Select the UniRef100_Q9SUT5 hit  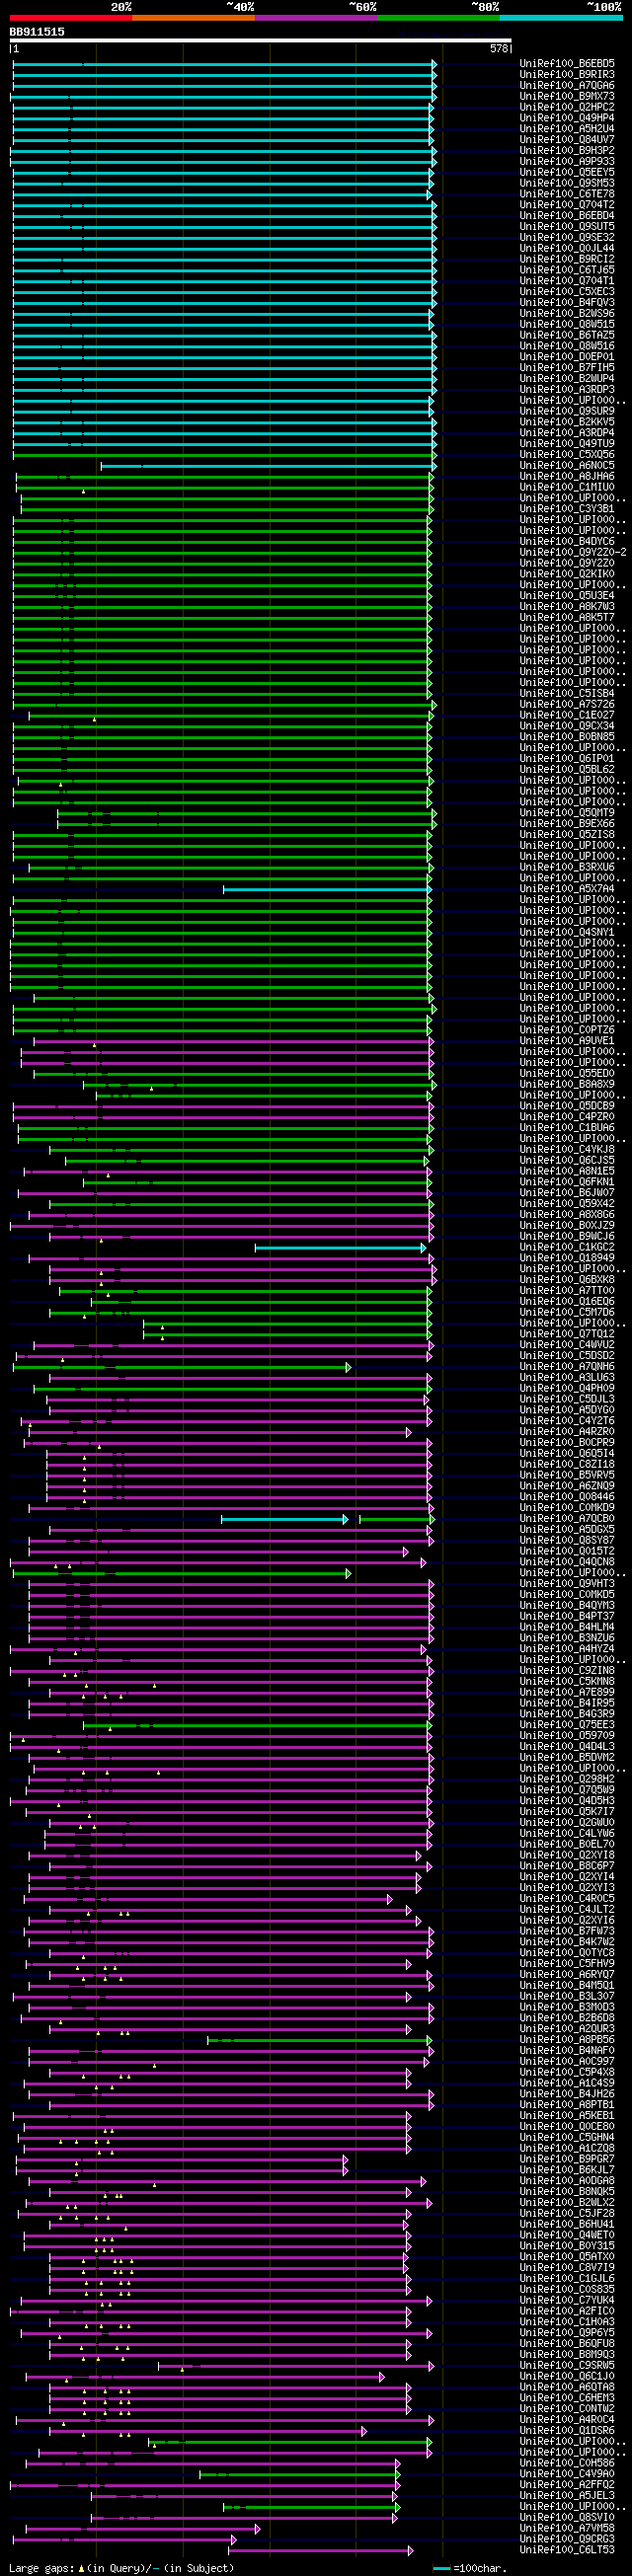[x=567, y=226]
